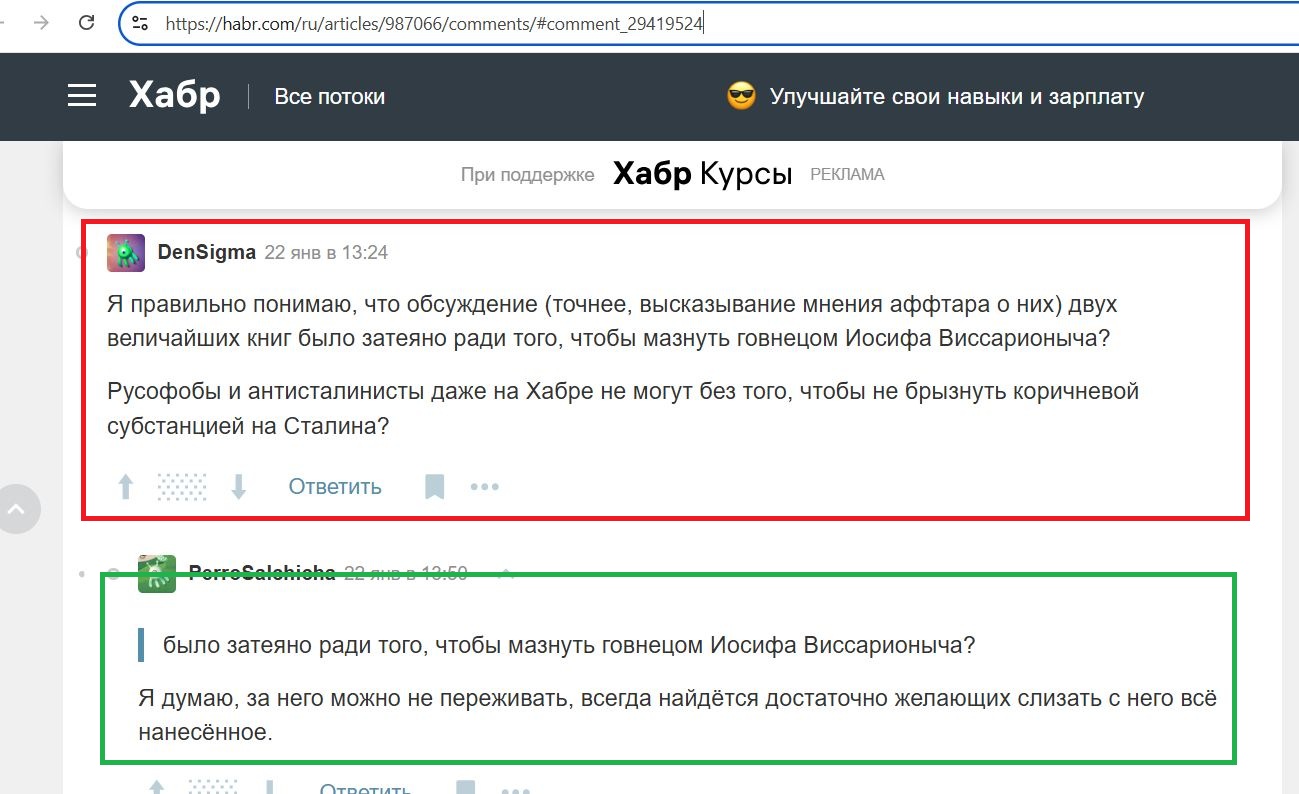1299x794 pixels.
Task: Open the hamburger menu next to Хабр logo
Action: point(81,95)
